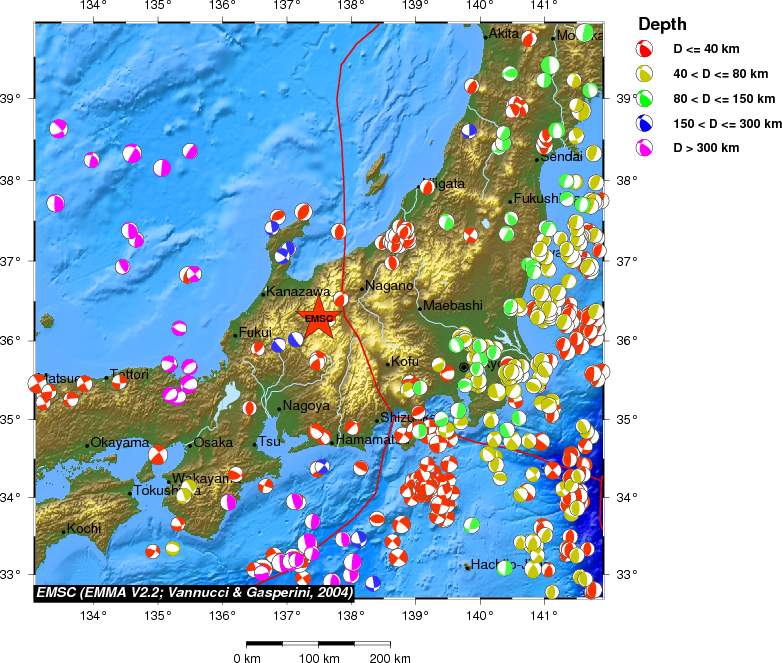Click the '80 < D <= 150 km' legend label

click(x=724, y=99)
